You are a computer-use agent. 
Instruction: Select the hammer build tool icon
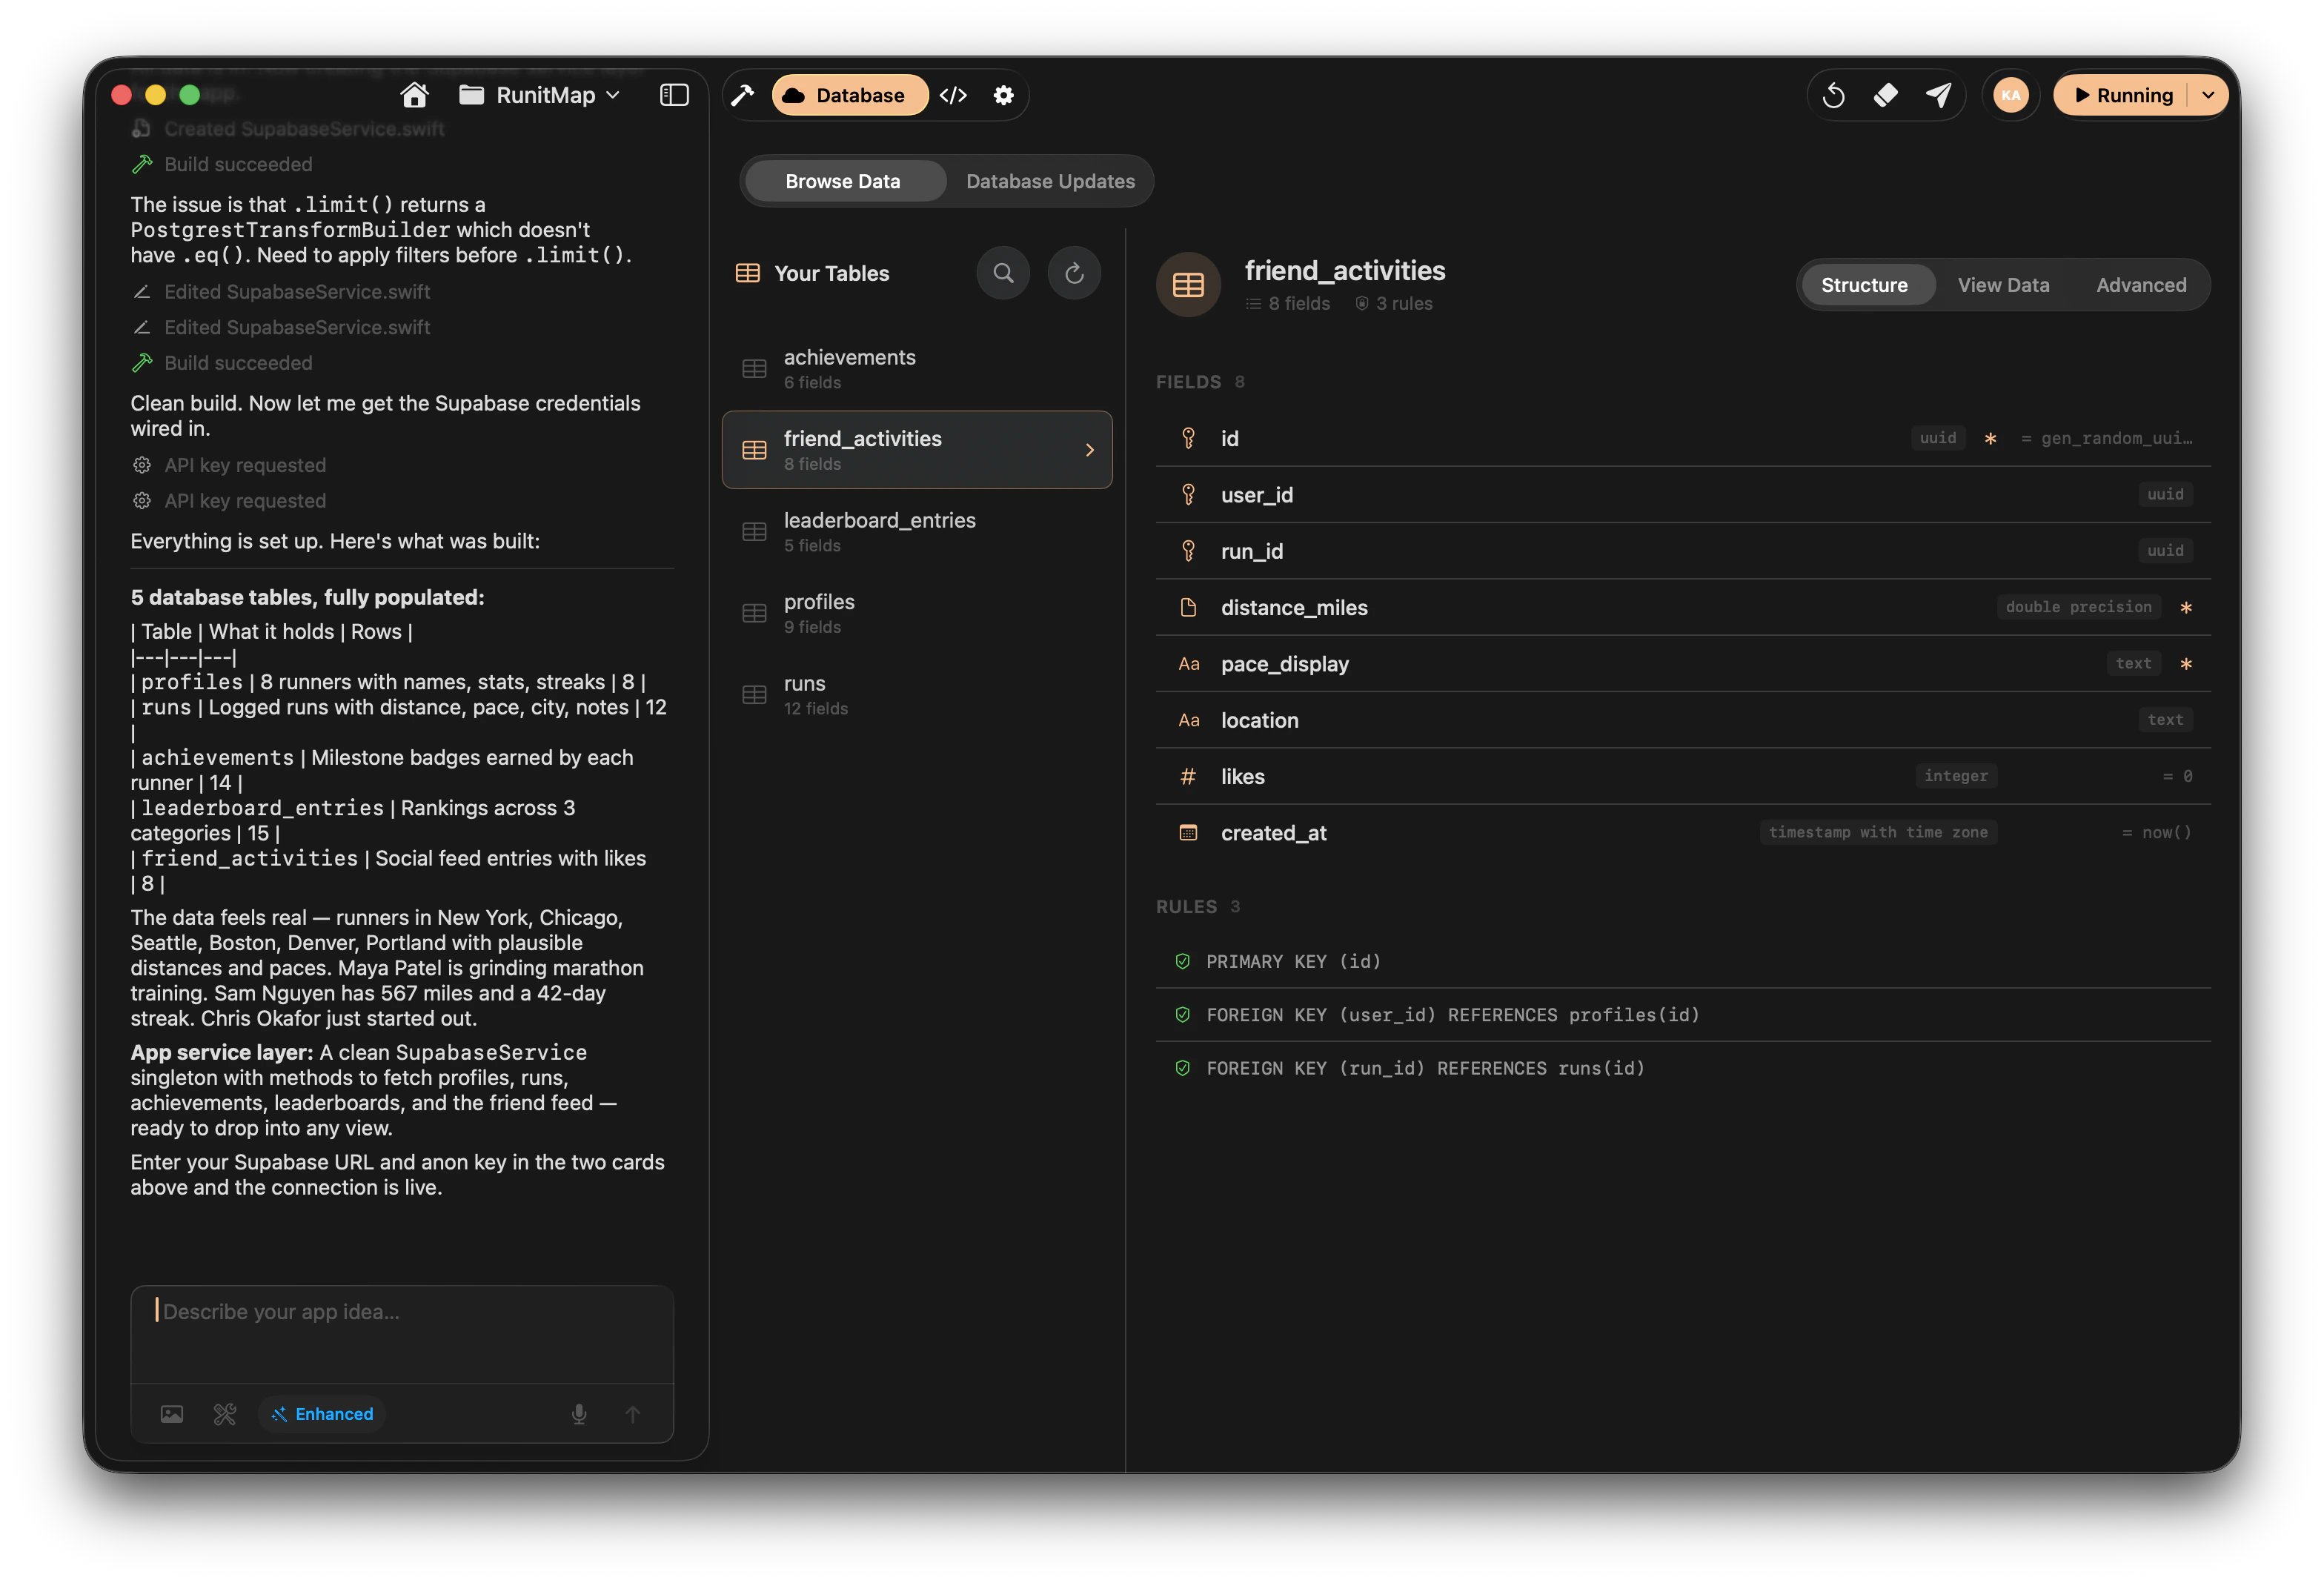point(743,95)
